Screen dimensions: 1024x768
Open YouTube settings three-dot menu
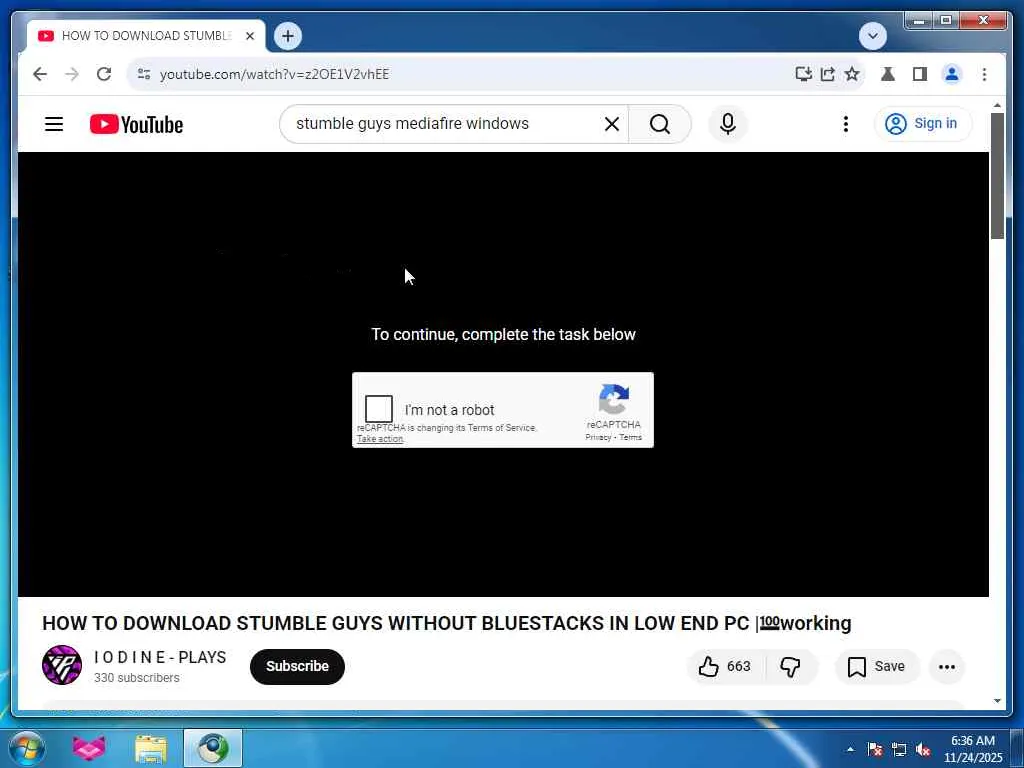click(846, 124)
